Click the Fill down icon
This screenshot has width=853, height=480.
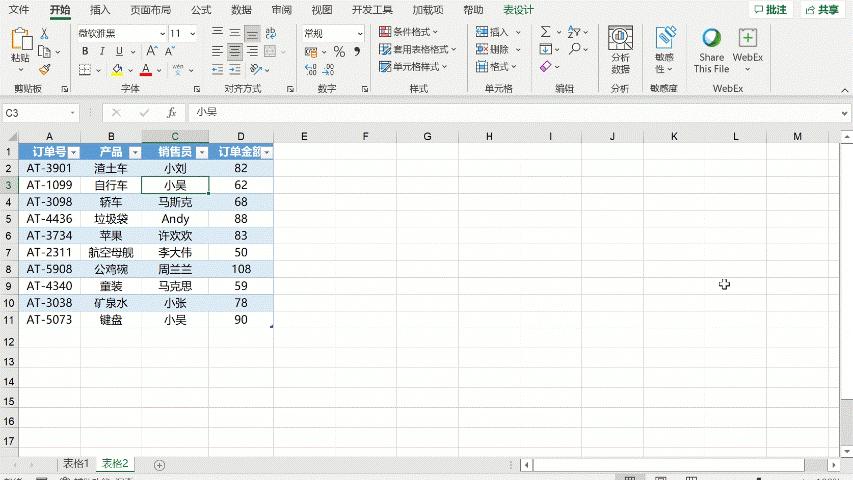[x=545, y=49]
